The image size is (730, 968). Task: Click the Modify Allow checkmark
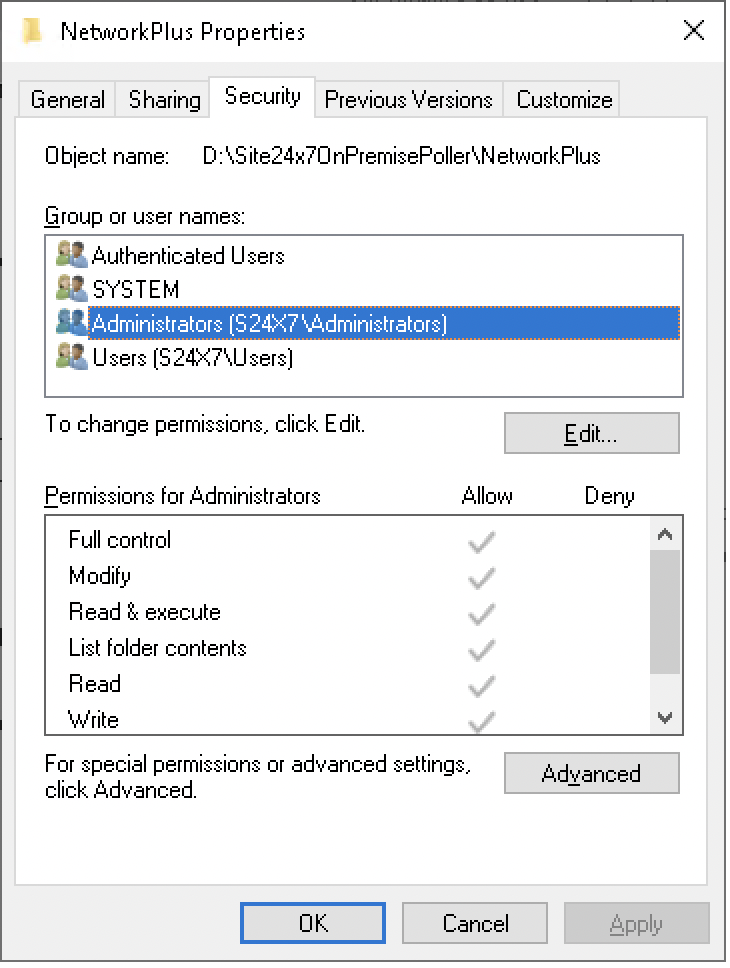[482, 577]
